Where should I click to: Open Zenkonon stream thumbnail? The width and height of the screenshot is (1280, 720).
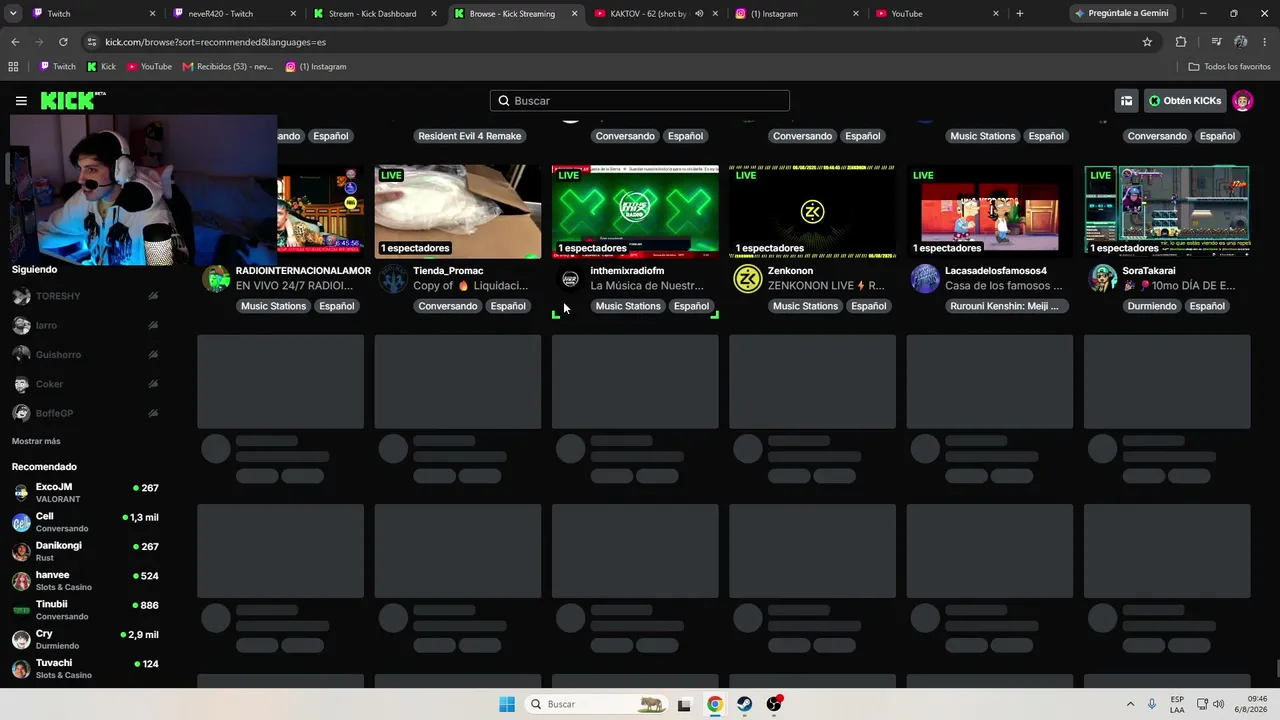click(812, 211)
